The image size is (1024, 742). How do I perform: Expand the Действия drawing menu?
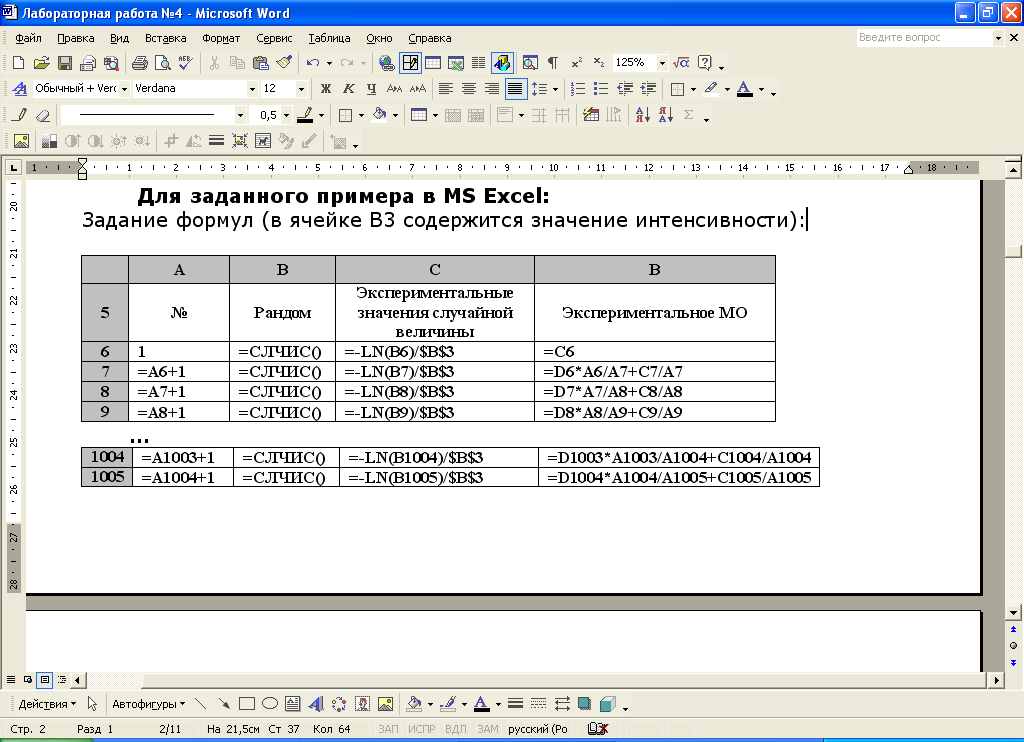click(x=47, y=704)
